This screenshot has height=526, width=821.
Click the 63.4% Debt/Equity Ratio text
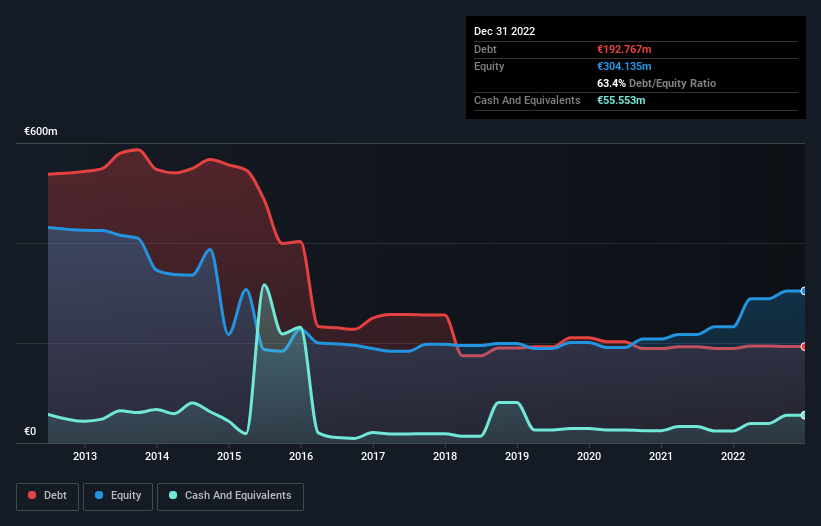(656, 83)
